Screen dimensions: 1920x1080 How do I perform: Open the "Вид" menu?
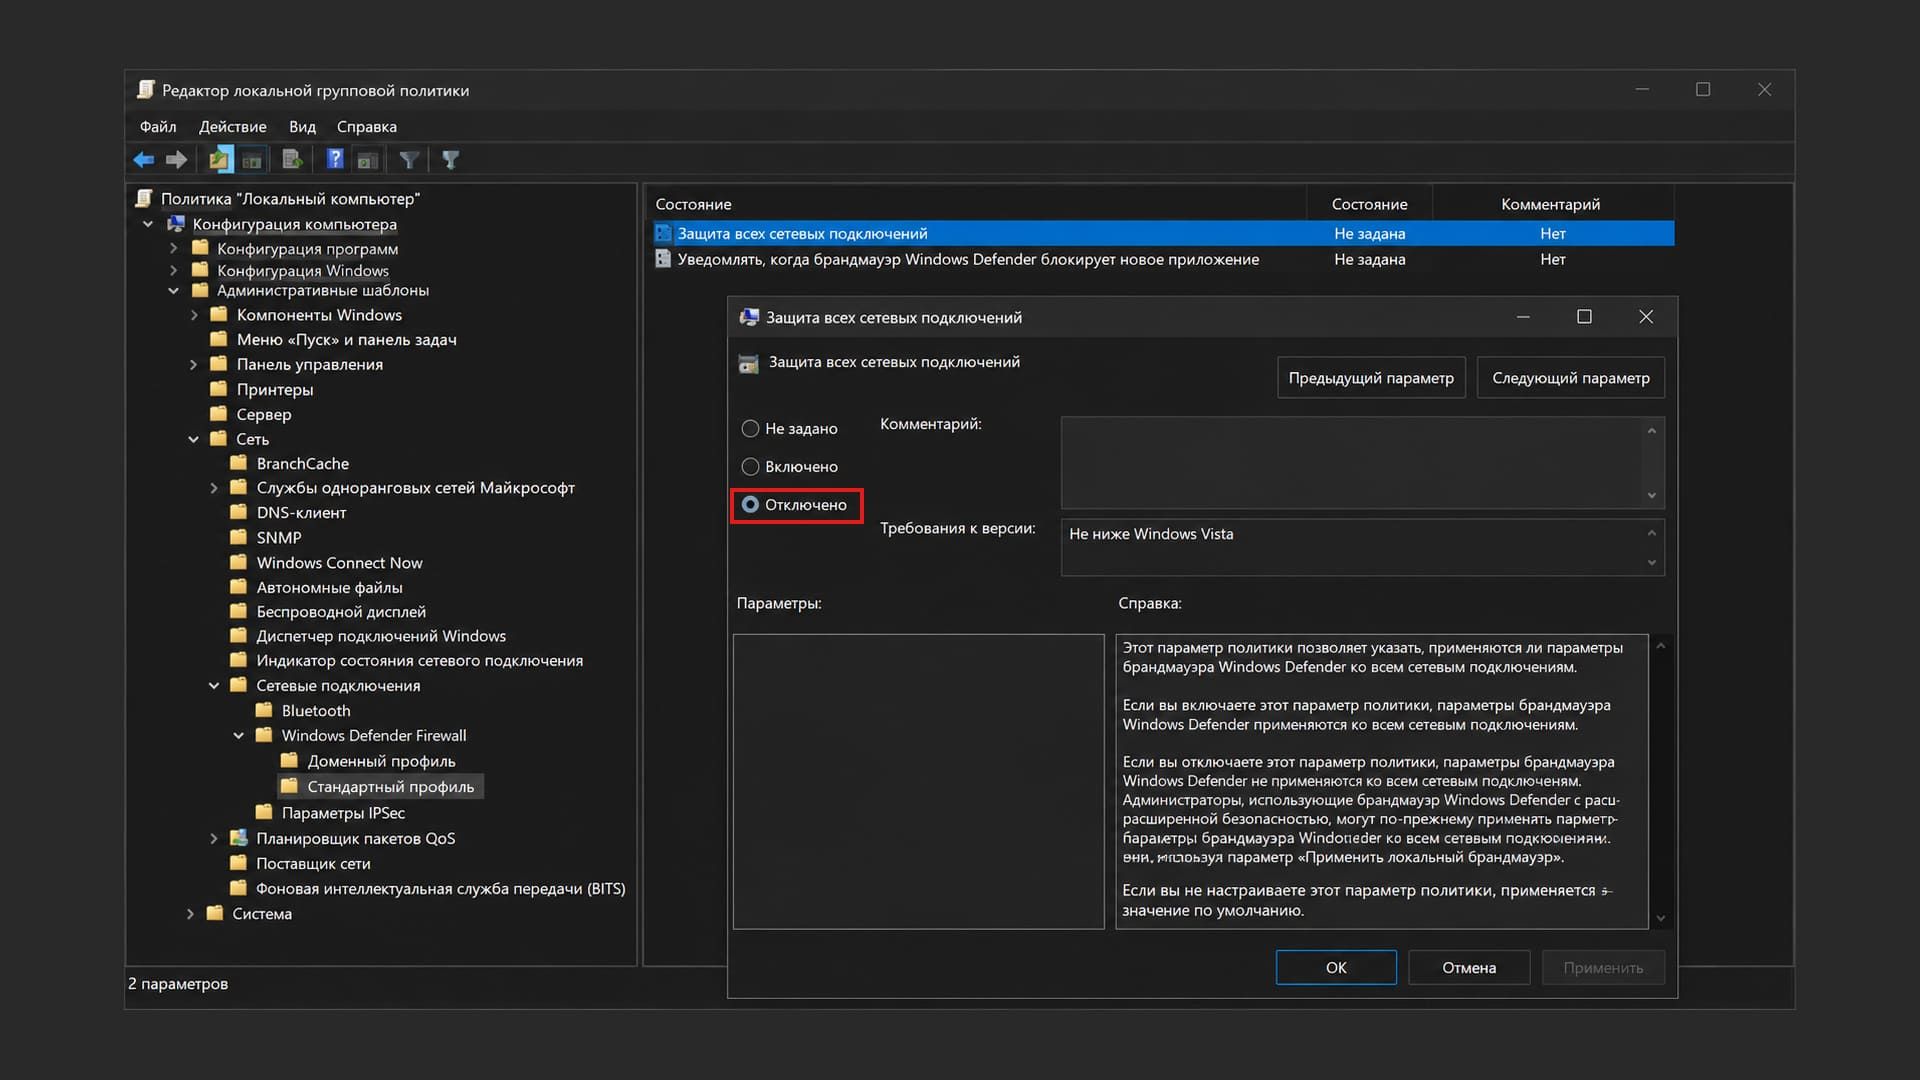point(302,127)
